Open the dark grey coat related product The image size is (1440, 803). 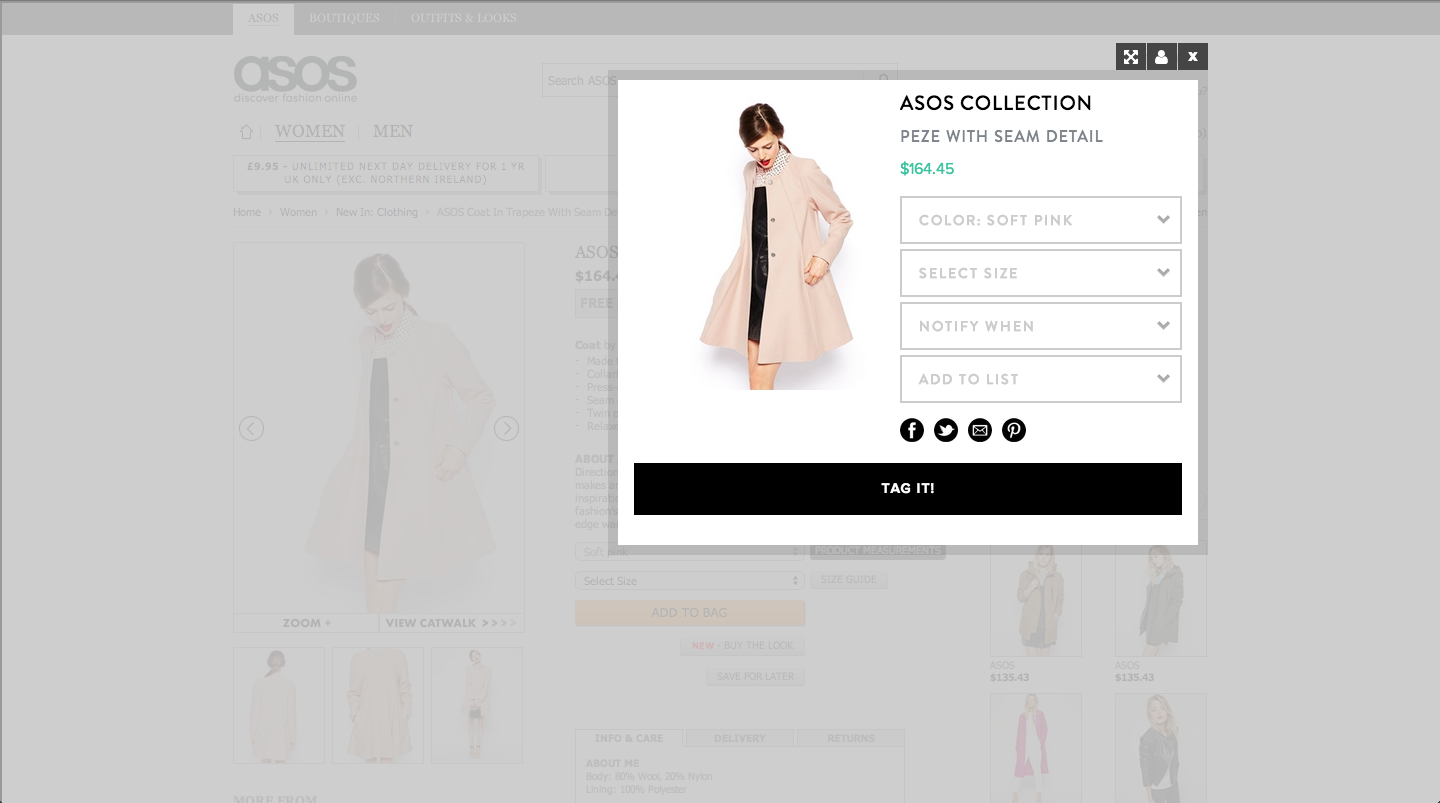point(1161,600)
